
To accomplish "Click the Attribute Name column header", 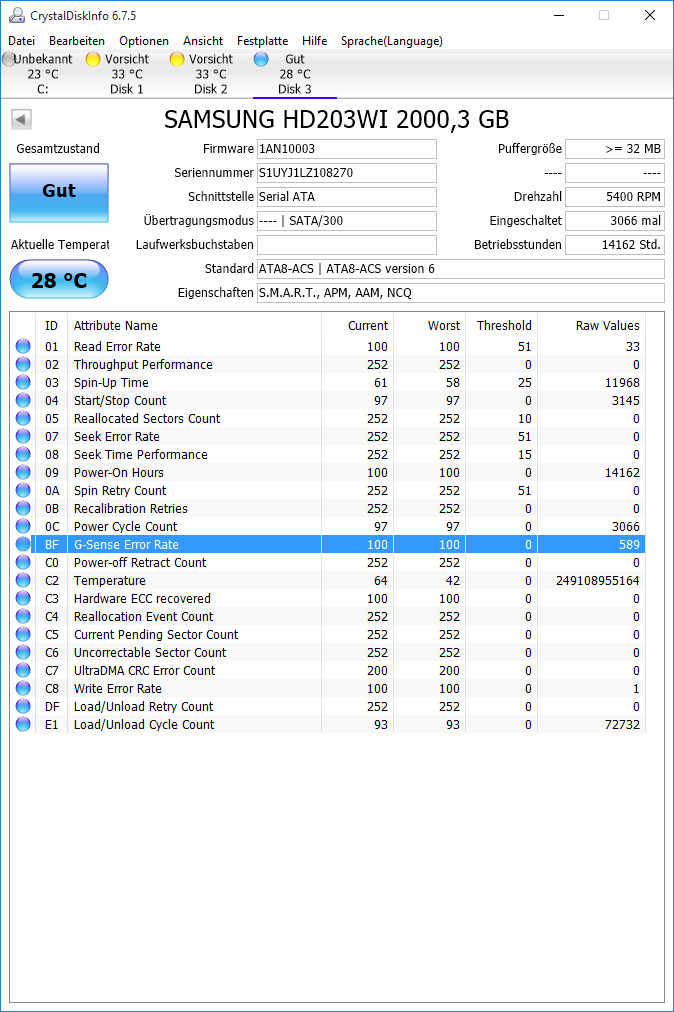I will coord(194,326).
